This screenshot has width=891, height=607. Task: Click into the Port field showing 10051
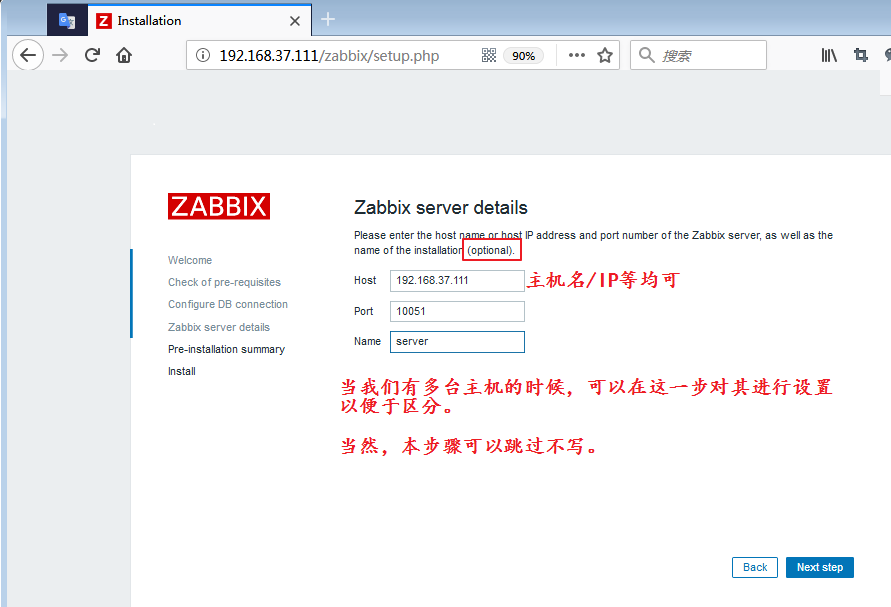[x=456, y=311]
